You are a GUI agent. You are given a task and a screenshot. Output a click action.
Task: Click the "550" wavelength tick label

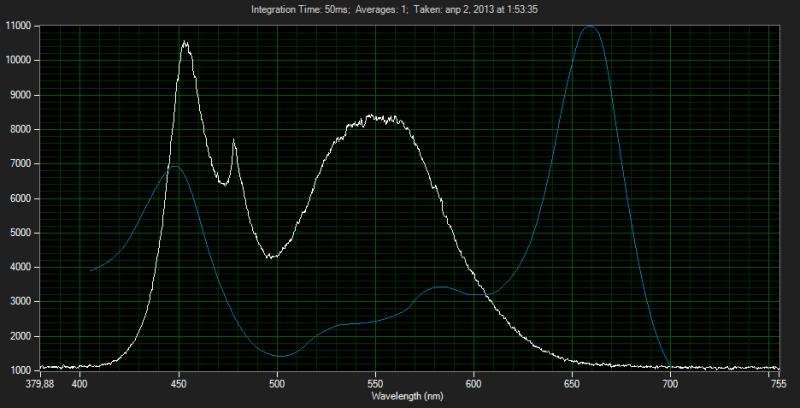pos(375,383)
